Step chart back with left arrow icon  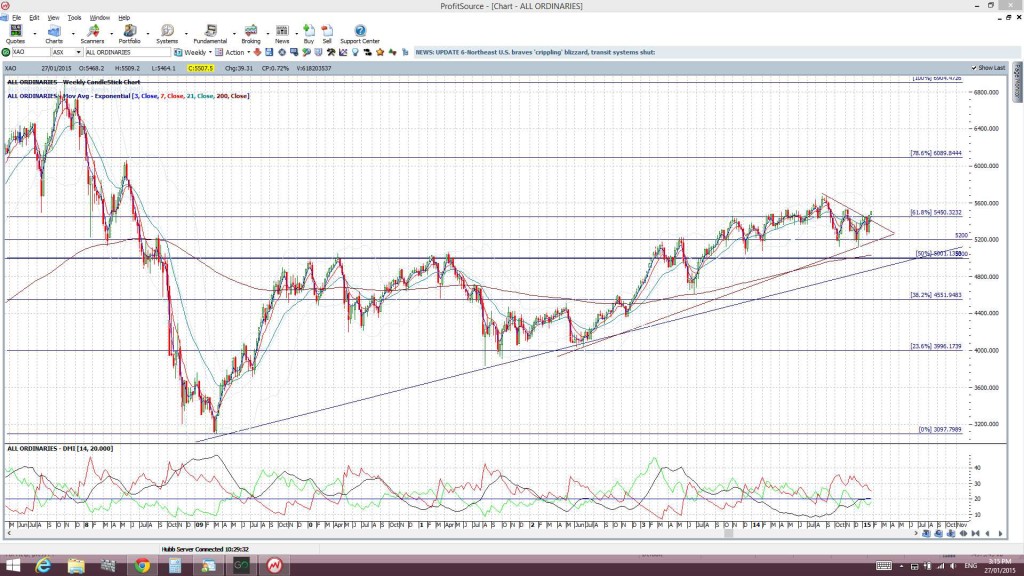987,534
